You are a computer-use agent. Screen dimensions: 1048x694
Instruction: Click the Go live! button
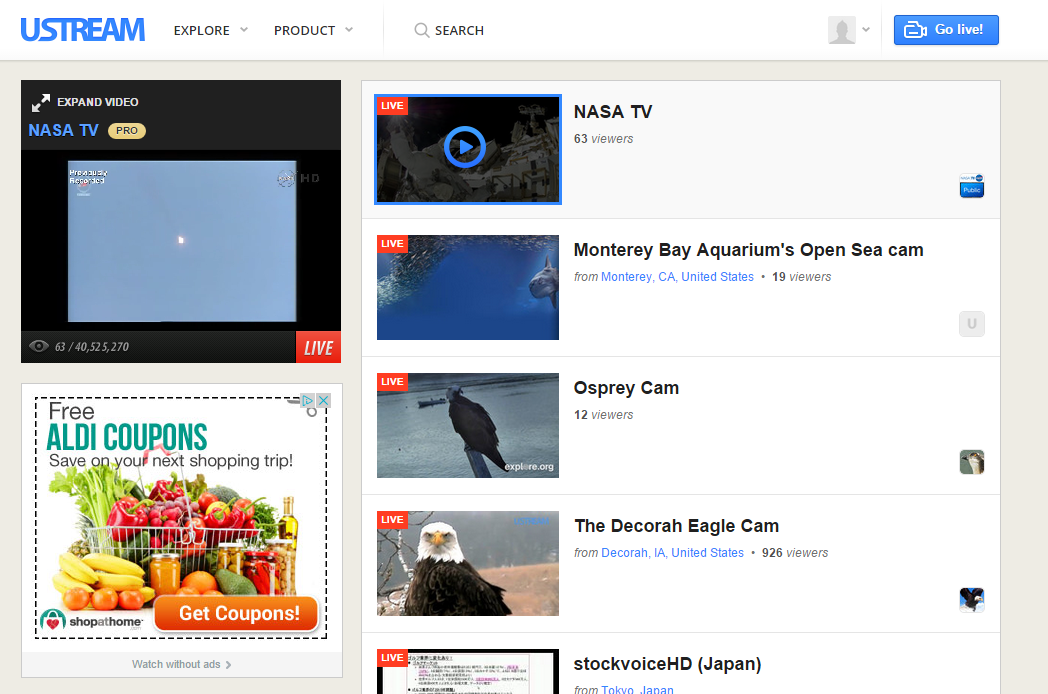click(946, 30)
